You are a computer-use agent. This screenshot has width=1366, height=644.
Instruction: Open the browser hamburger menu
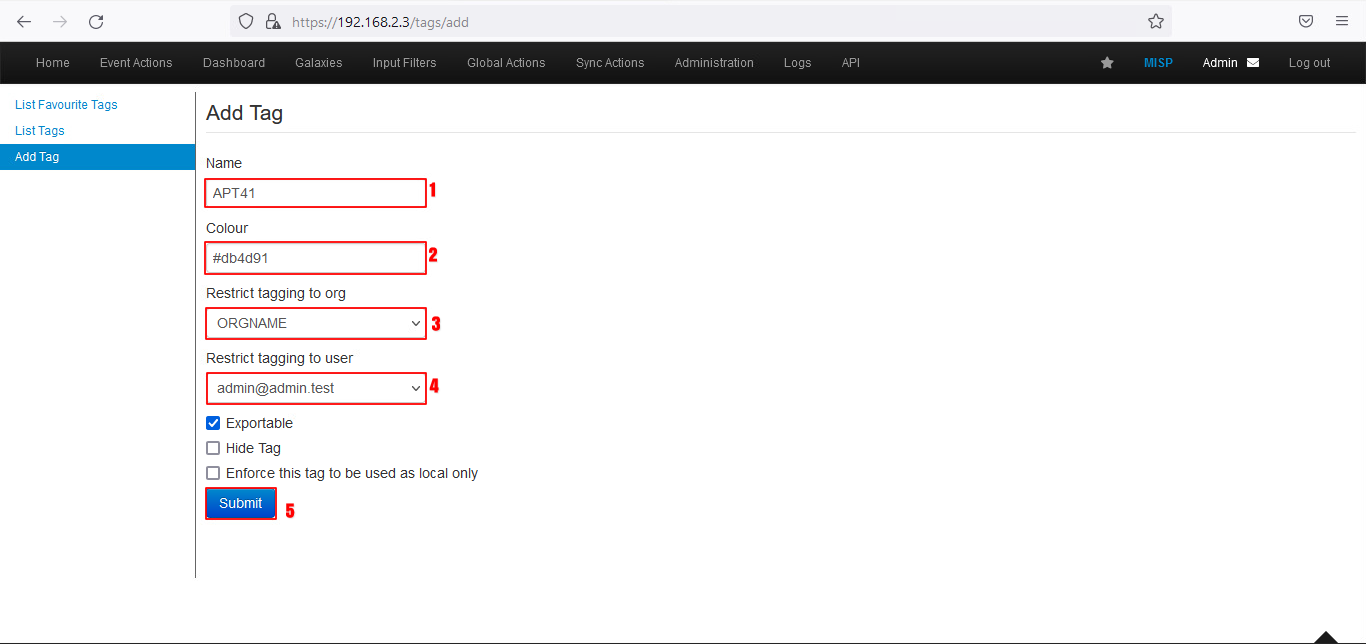[1342, 21]
